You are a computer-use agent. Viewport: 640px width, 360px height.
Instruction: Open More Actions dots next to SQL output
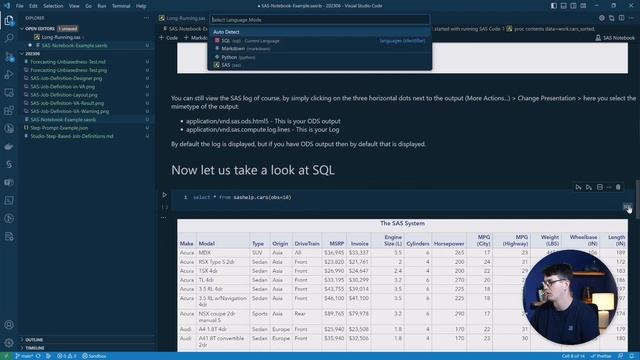pyautogui.click(x=164, y=218)
